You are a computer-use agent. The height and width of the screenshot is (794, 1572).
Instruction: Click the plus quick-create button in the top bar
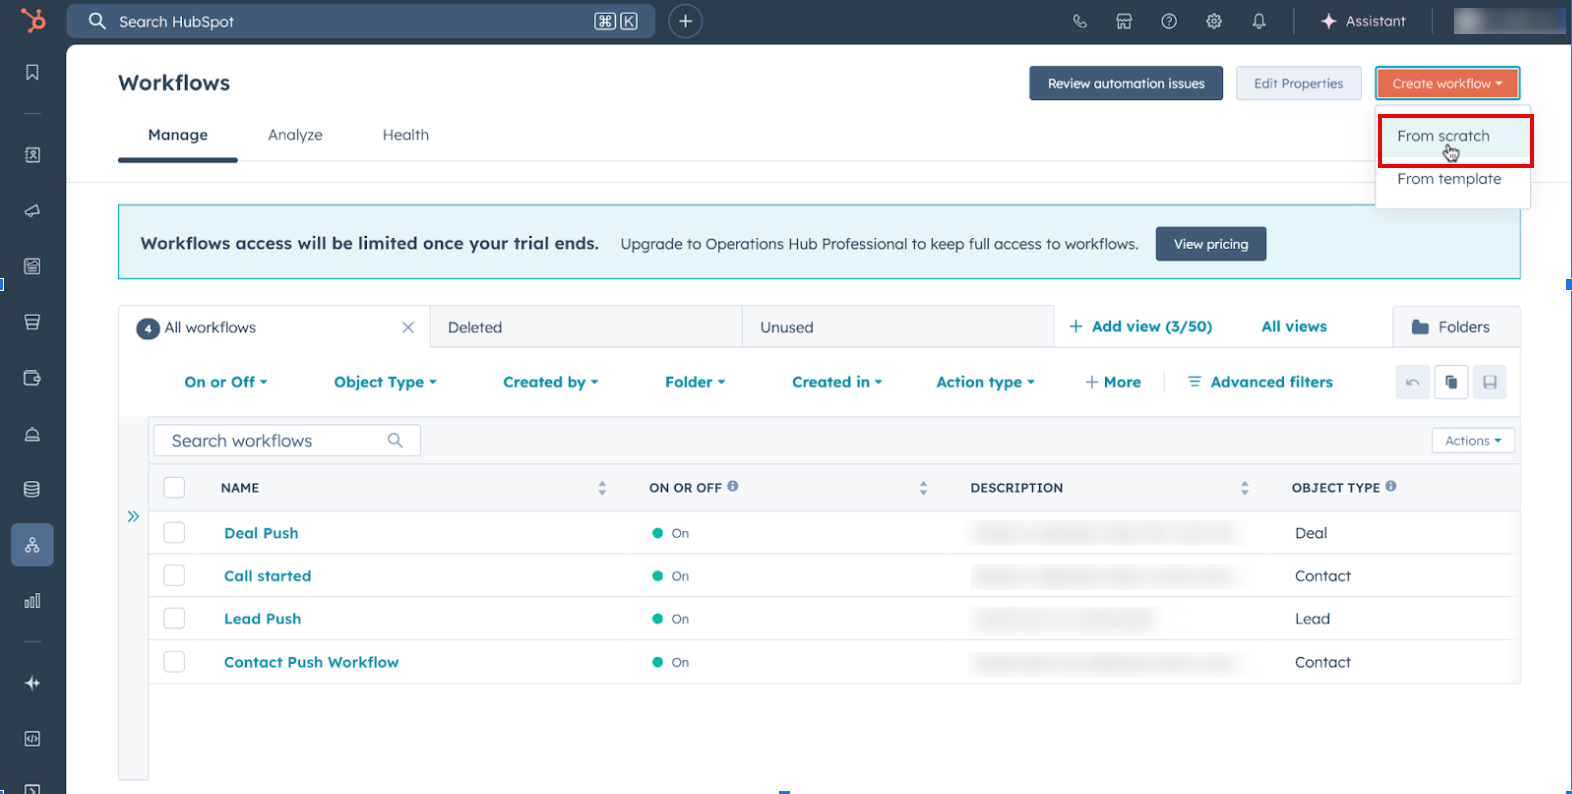coord(685,21)
